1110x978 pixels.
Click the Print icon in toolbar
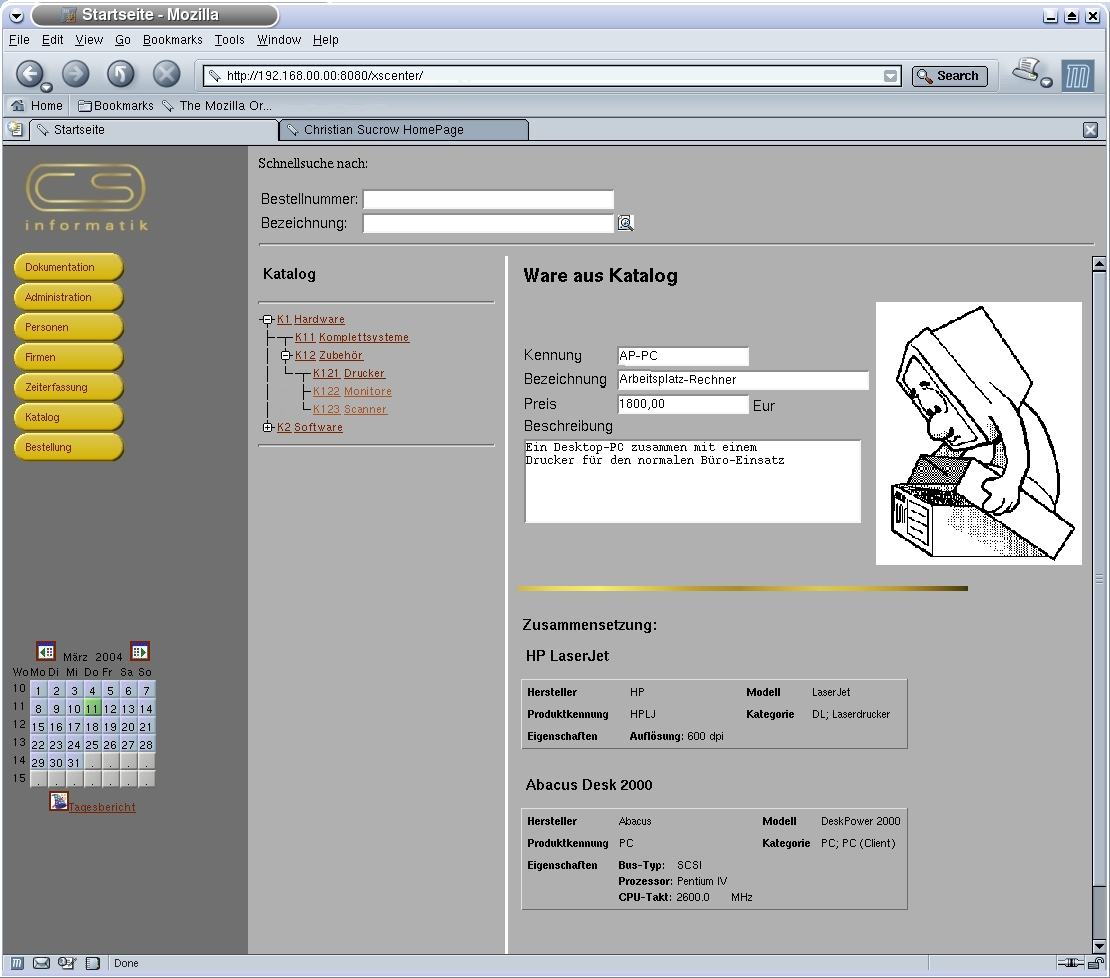(1026, 69)
